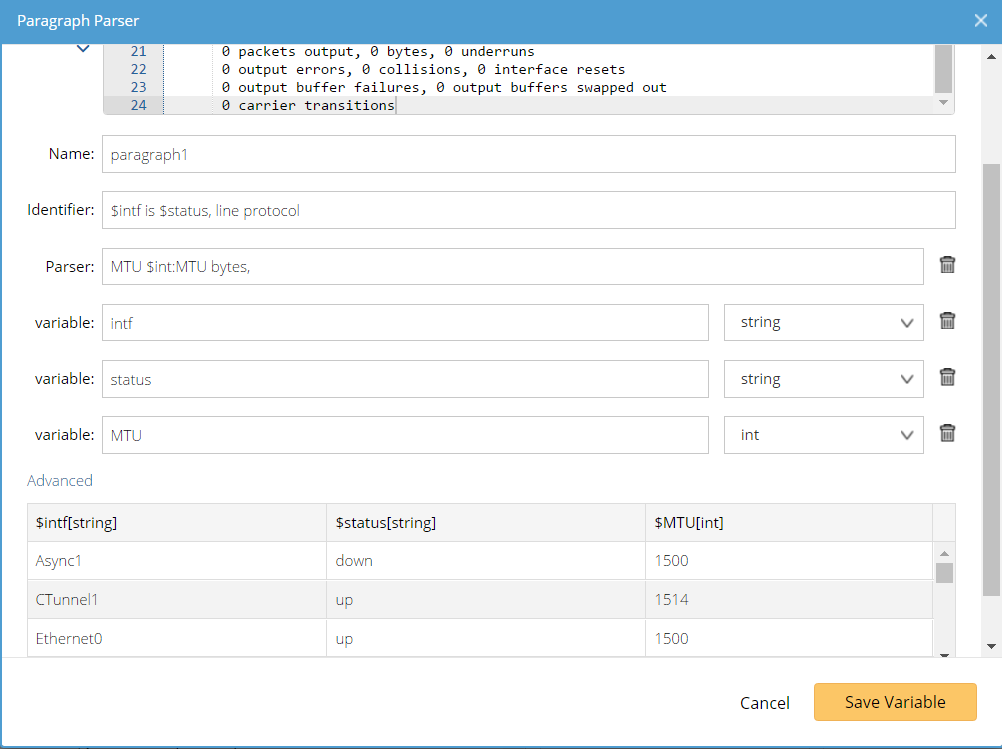
Task: Open the type dropdown for the intf variable
Action: (823, 322)
